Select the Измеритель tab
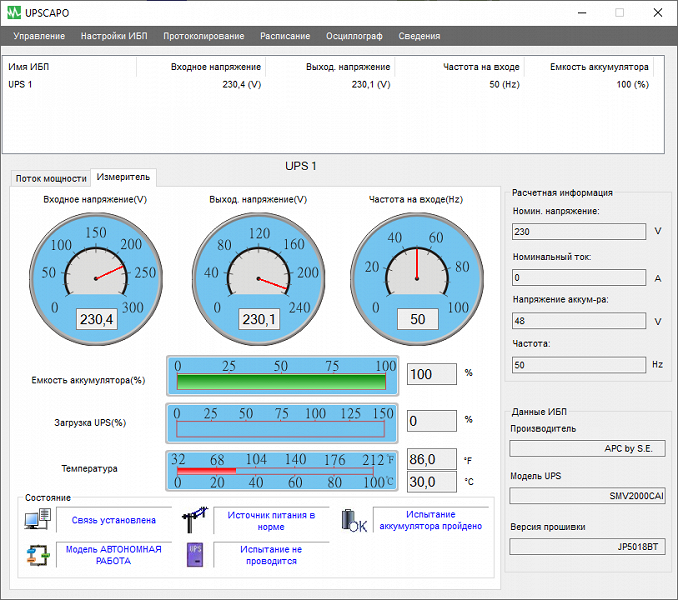 (x=123, y=177)
